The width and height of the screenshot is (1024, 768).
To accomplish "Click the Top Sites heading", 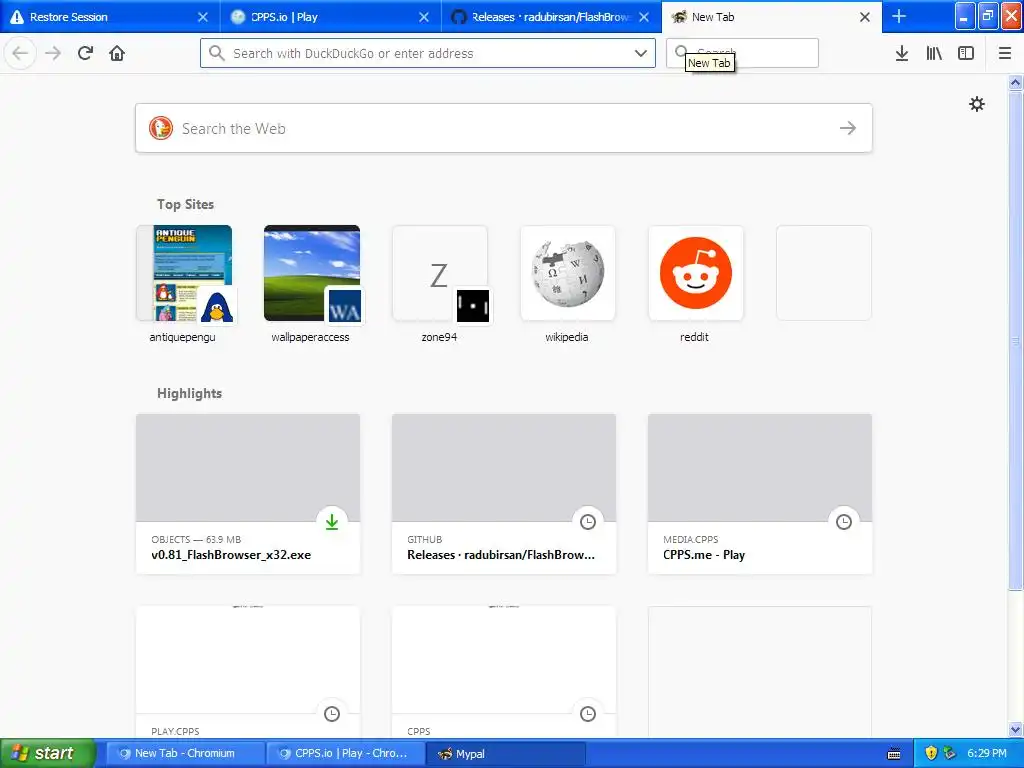I will pos(185,204).
